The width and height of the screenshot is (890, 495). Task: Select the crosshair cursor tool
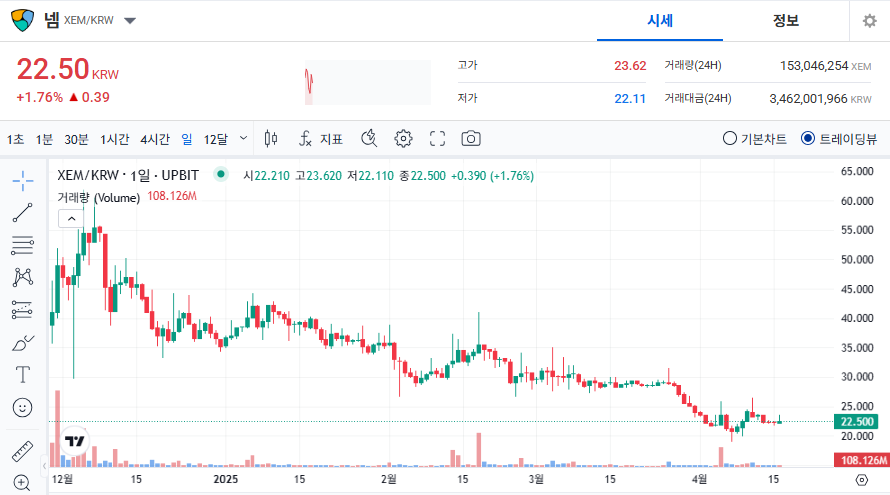tap(23, 181)
